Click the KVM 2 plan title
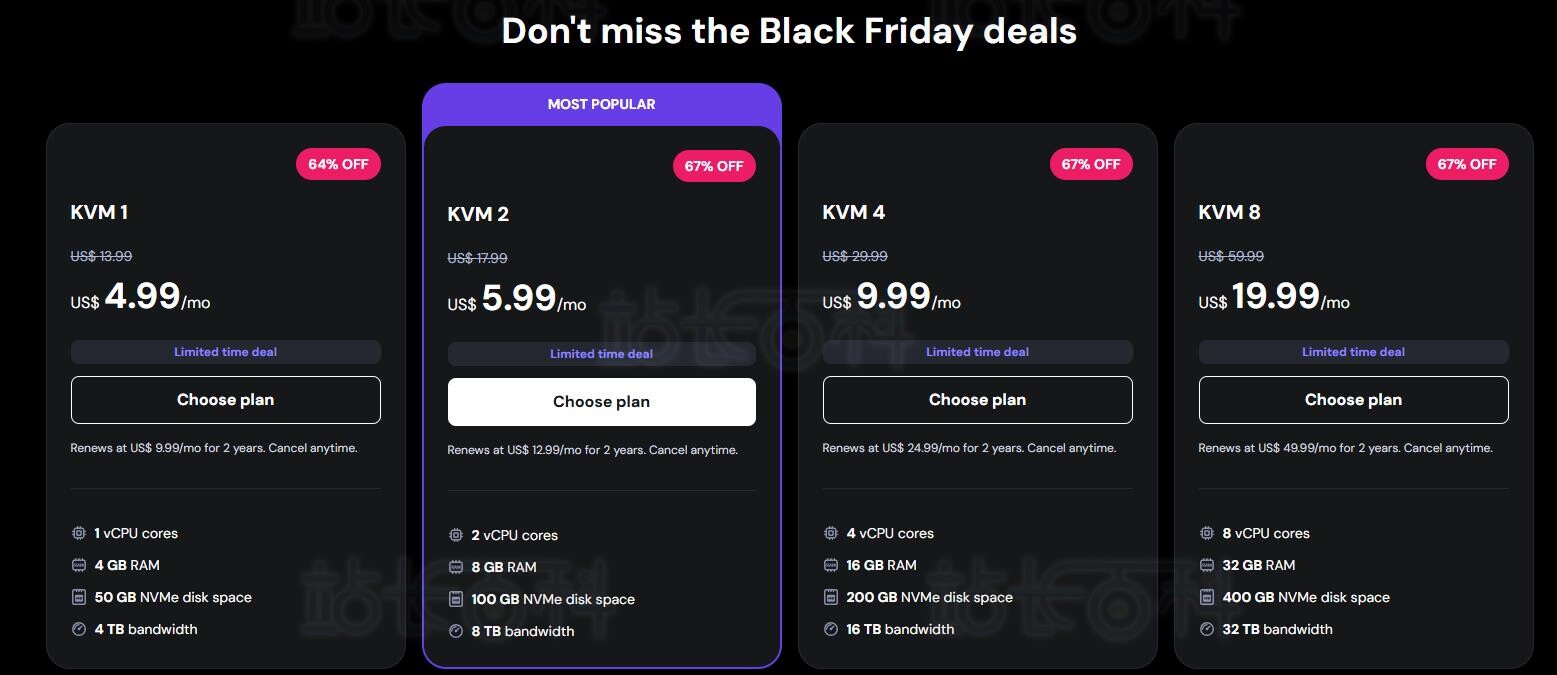The width and height of the screenshot is (1557, 675). (x=478, y=214)
